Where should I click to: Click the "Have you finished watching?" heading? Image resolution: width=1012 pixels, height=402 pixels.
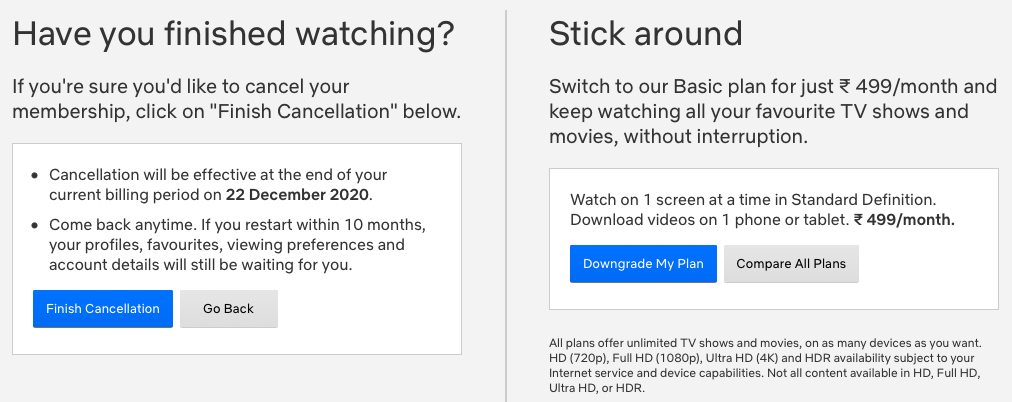[x=233, y=34]
